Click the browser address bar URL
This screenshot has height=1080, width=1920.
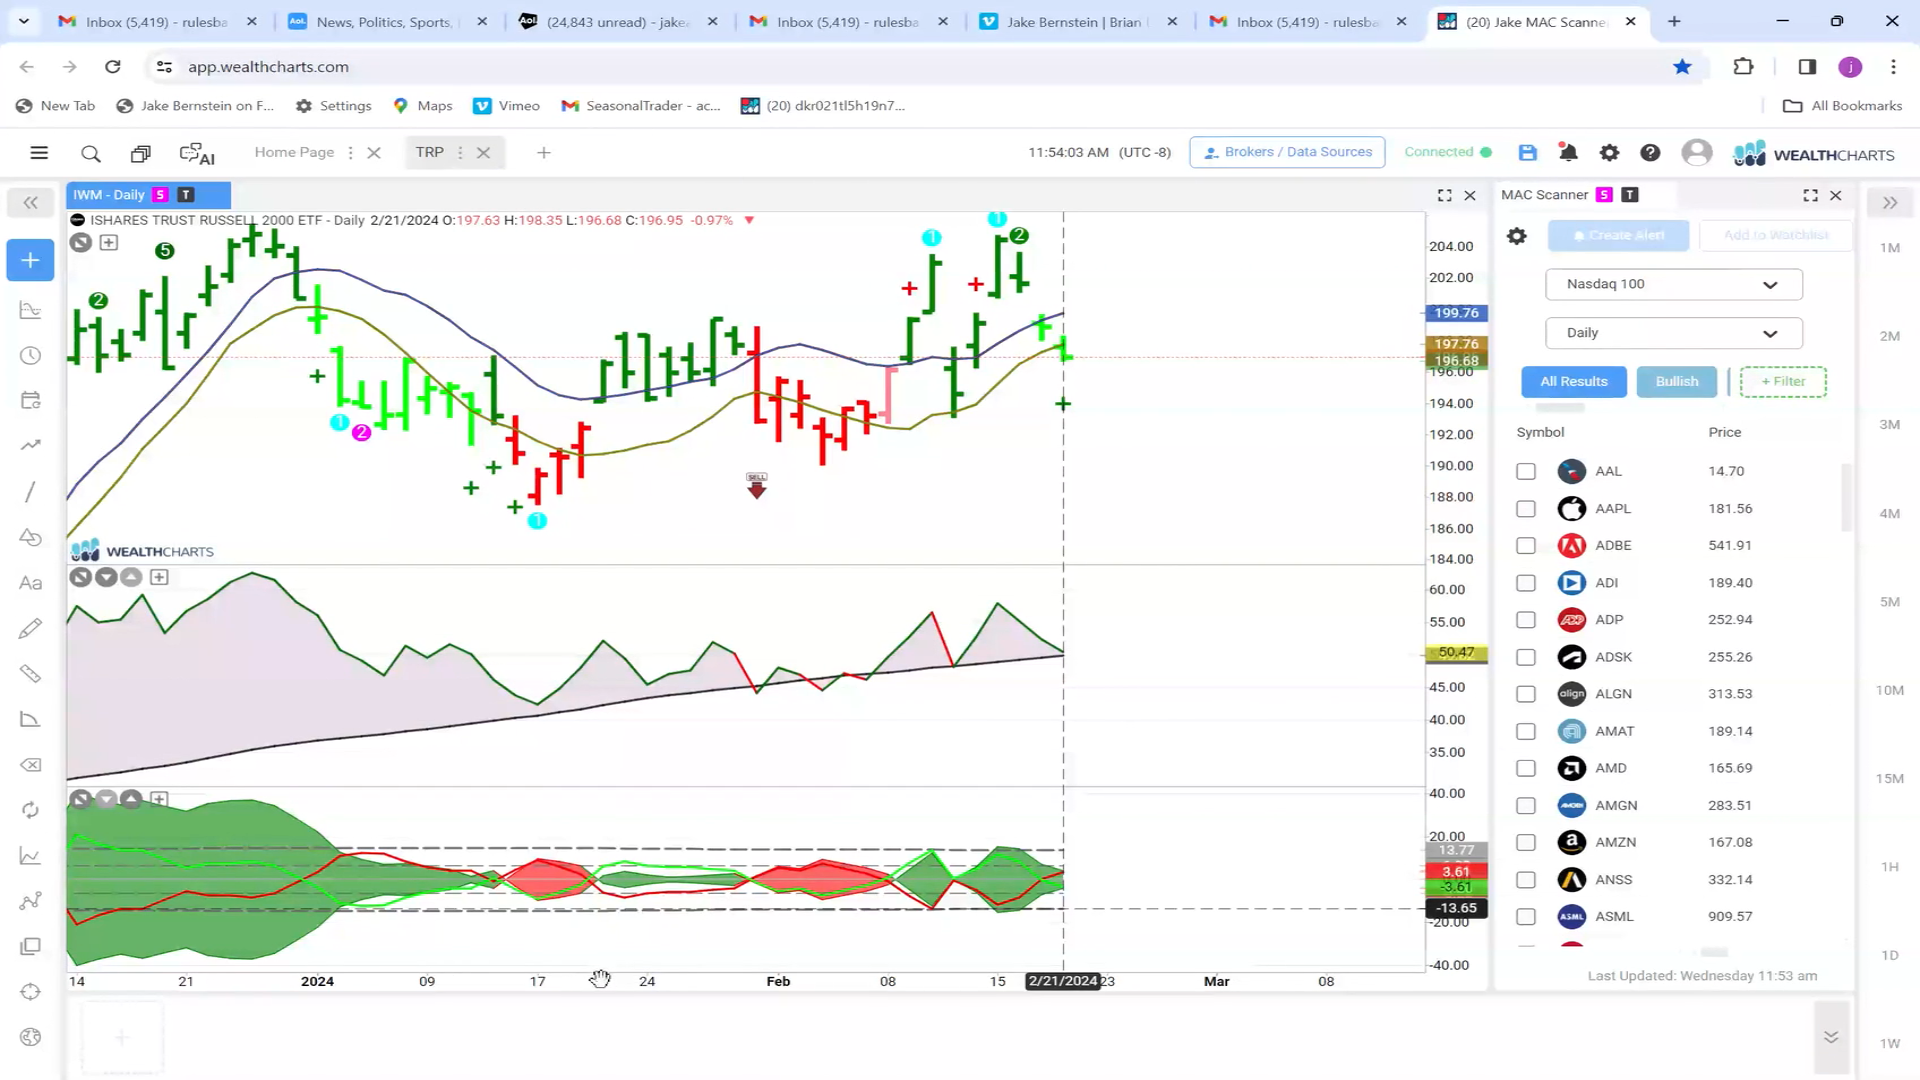(x=268, y=67)
